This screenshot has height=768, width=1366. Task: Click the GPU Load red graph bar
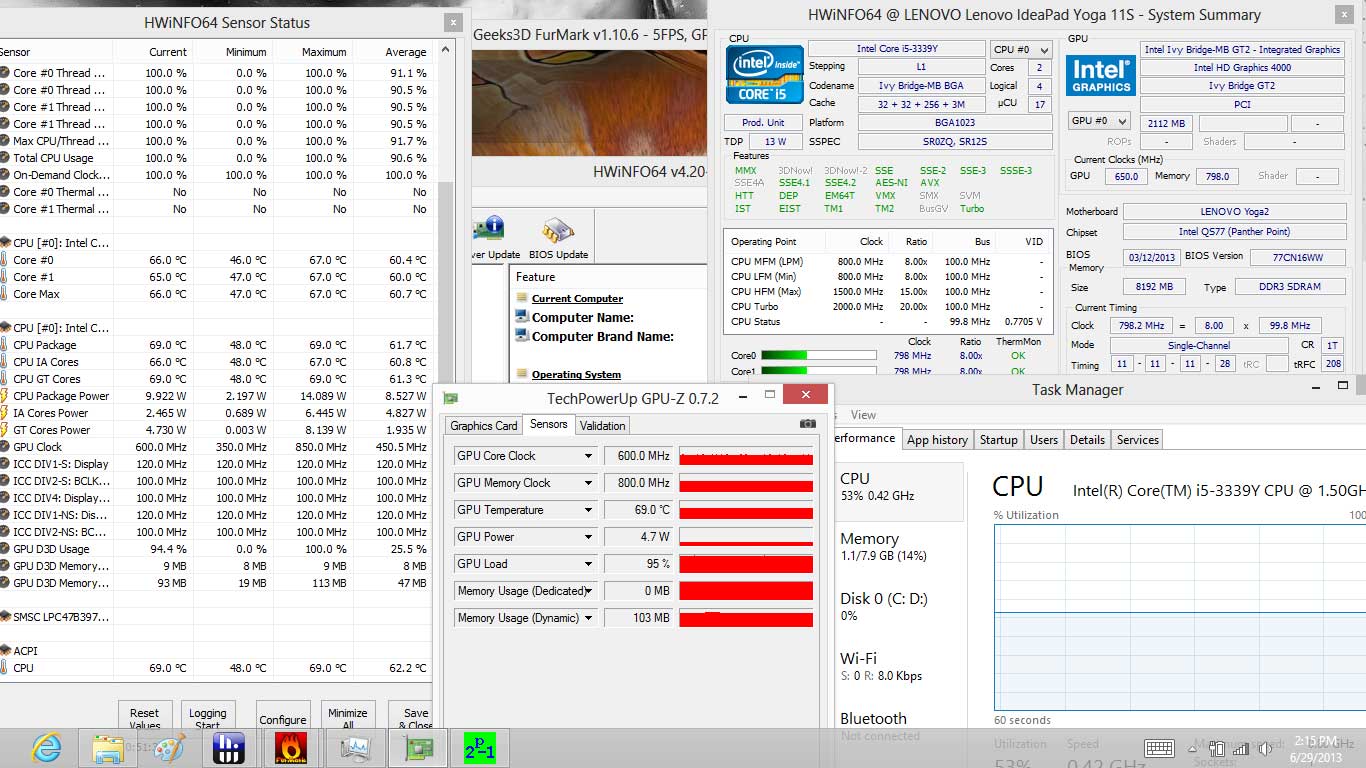point(746,564)
